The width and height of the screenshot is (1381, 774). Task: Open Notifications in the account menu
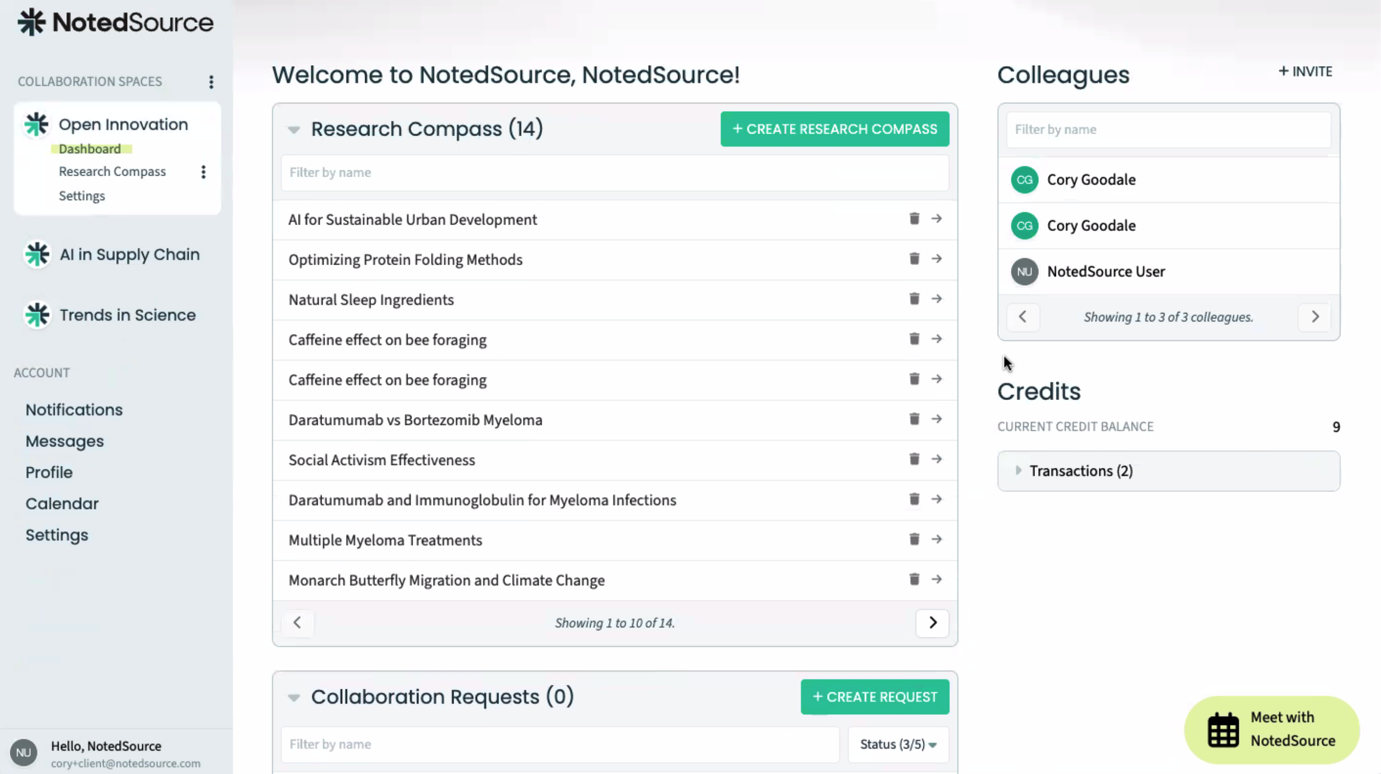tap(74, 410)
